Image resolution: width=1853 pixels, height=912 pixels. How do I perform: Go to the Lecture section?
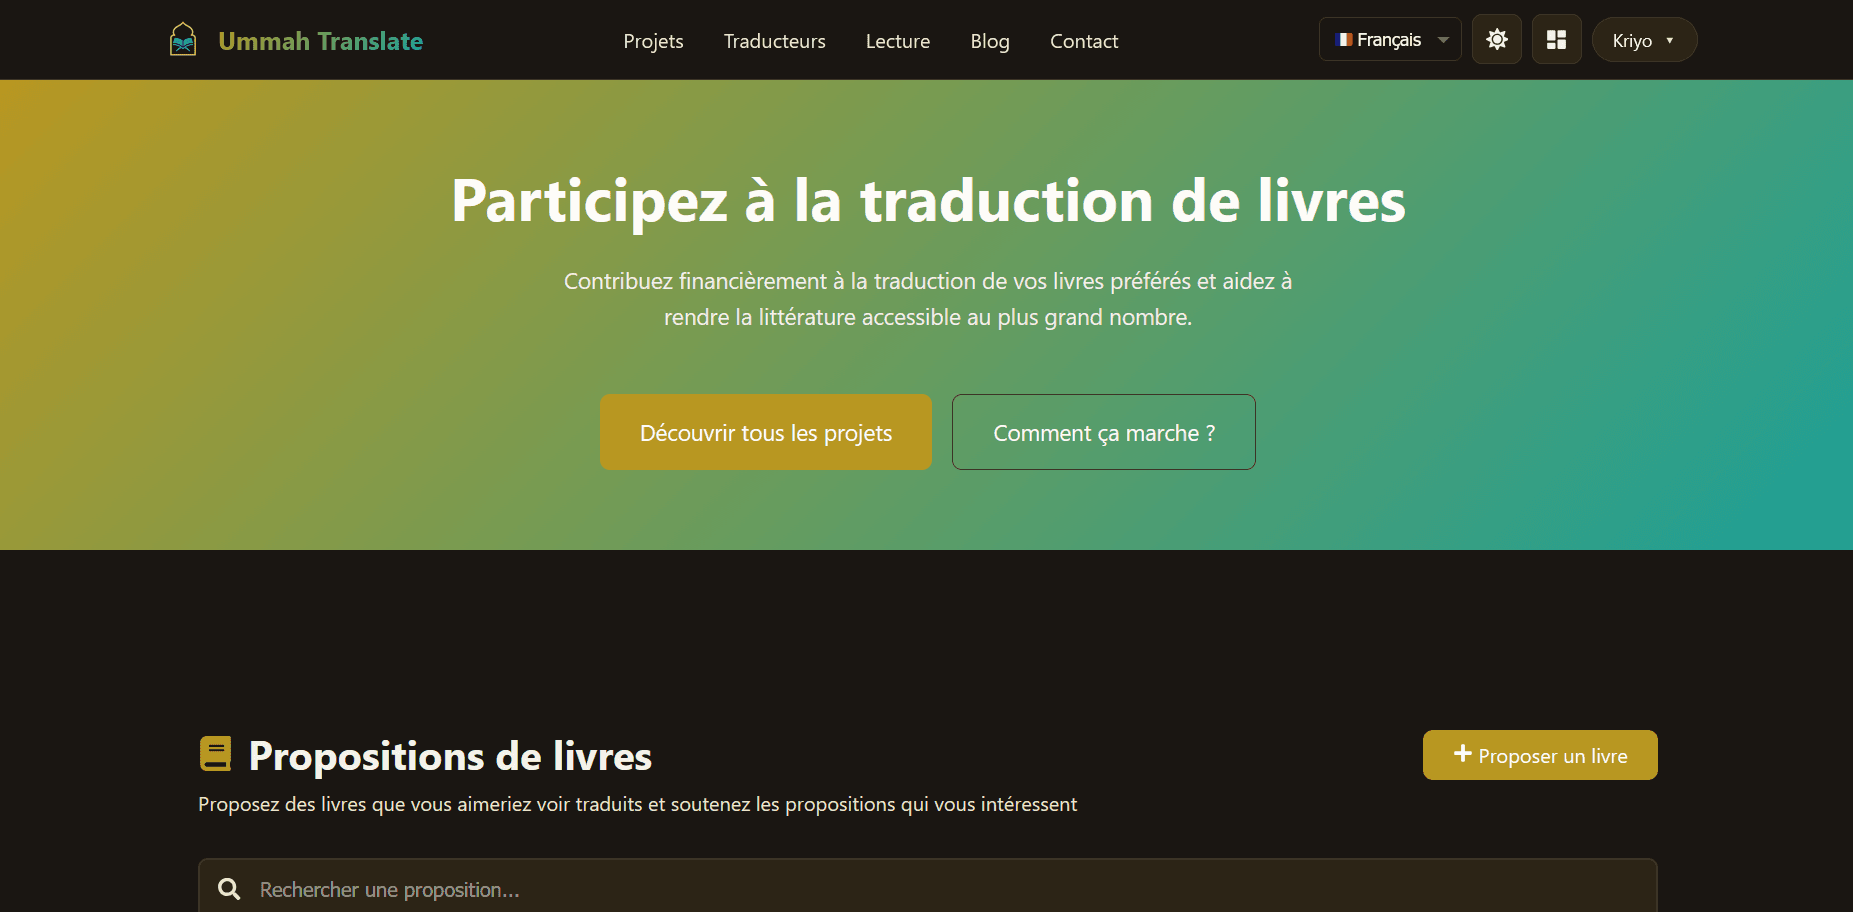[x=897, y=41]
